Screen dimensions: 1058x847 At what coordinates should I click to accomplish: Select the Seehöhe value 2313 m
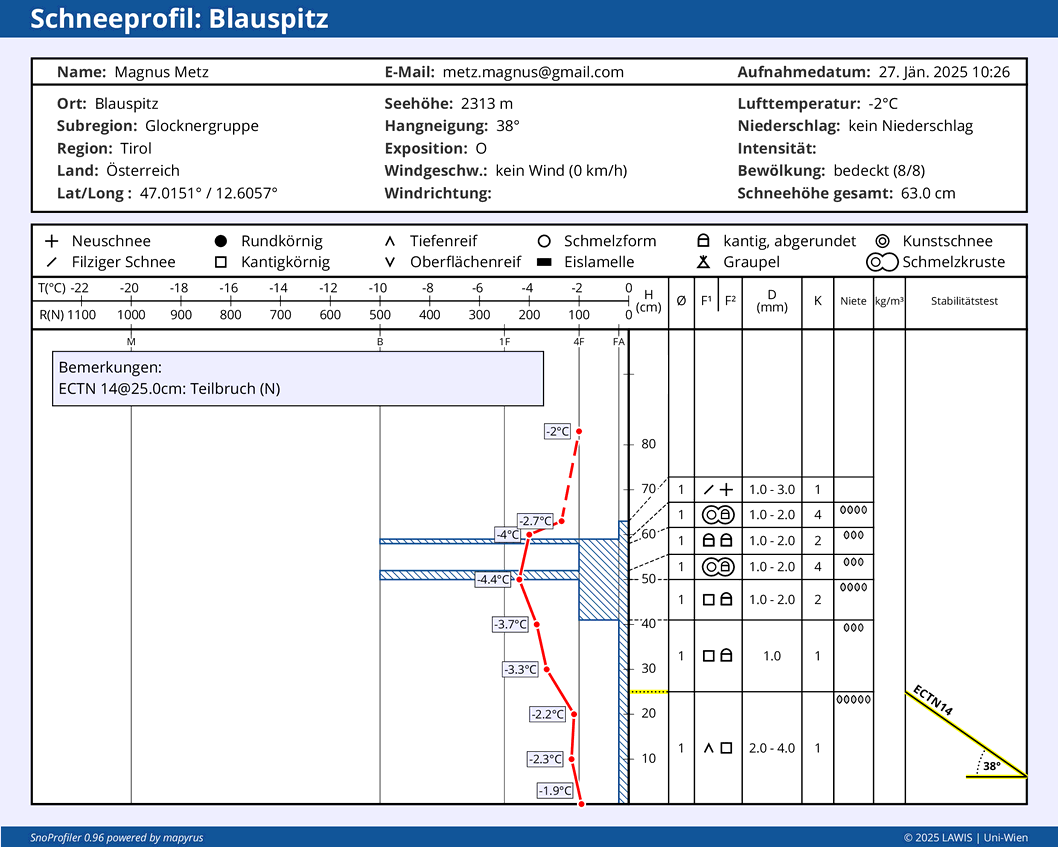point(486,104)
